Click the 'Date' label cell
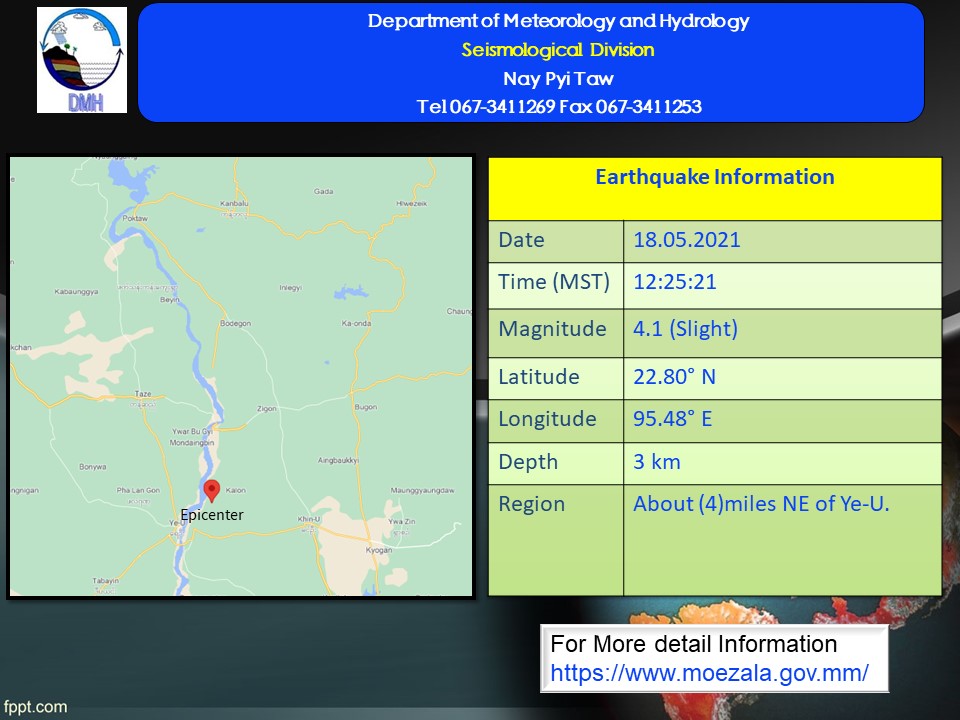The image size is (960, 720). tap(556, 241)
